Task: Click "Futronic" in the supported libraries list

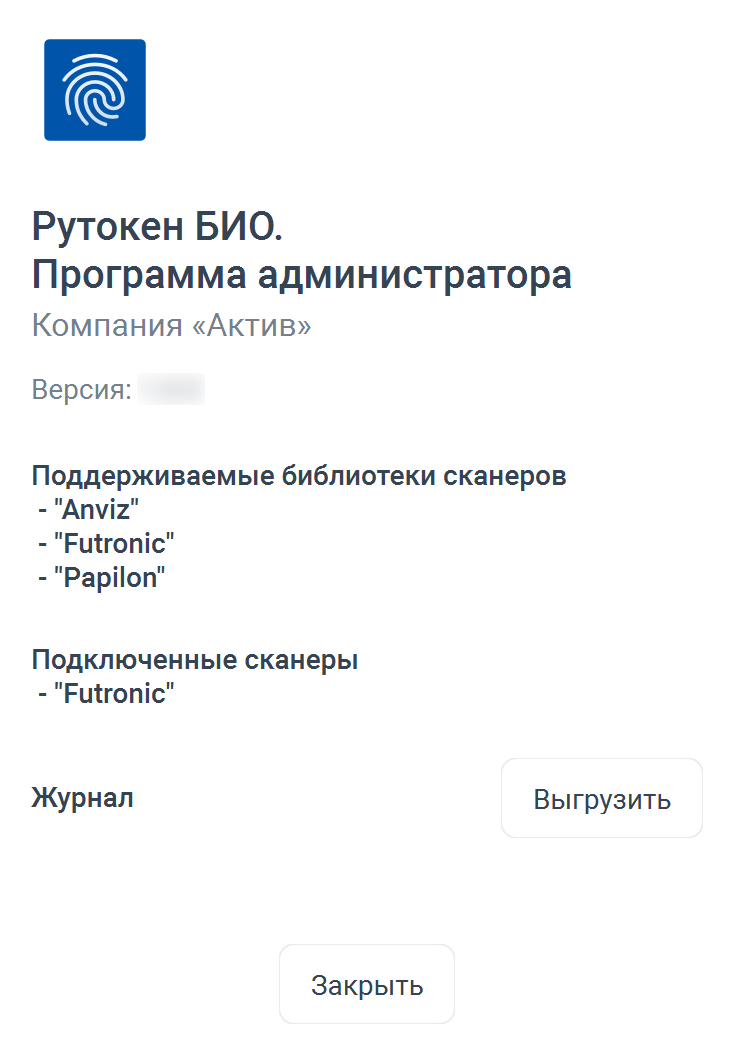Action: pyautogui.click(x=106, y=543)
